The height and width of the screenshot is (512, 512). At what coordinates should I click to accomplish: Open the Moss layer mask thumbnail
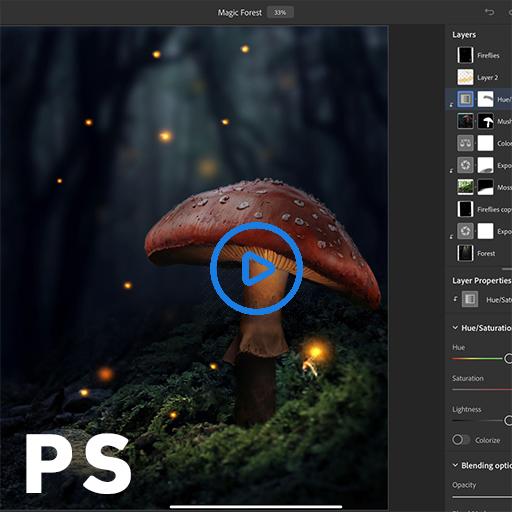pos(485,187)
